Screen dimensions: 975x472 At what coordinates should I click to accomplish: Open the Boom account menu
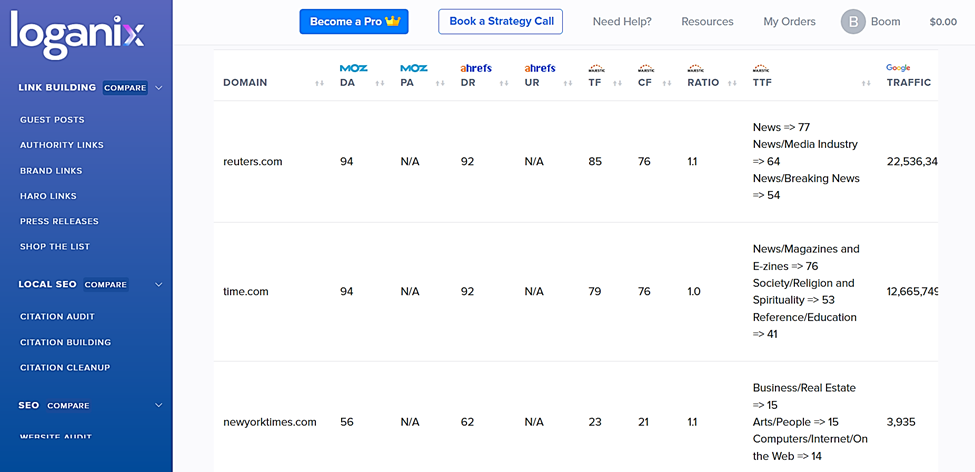point(885,22)
